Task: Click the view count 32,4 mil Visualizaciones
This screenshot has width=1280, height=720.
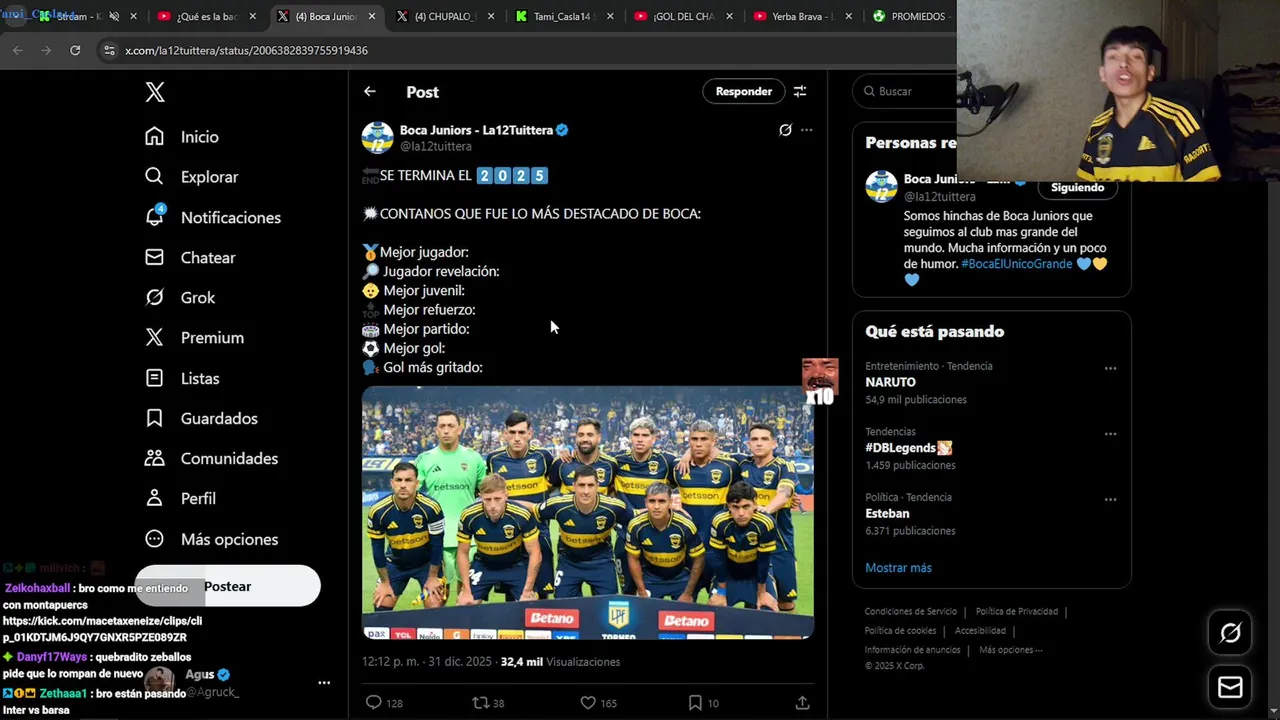Action: click(x=560, y=662)
